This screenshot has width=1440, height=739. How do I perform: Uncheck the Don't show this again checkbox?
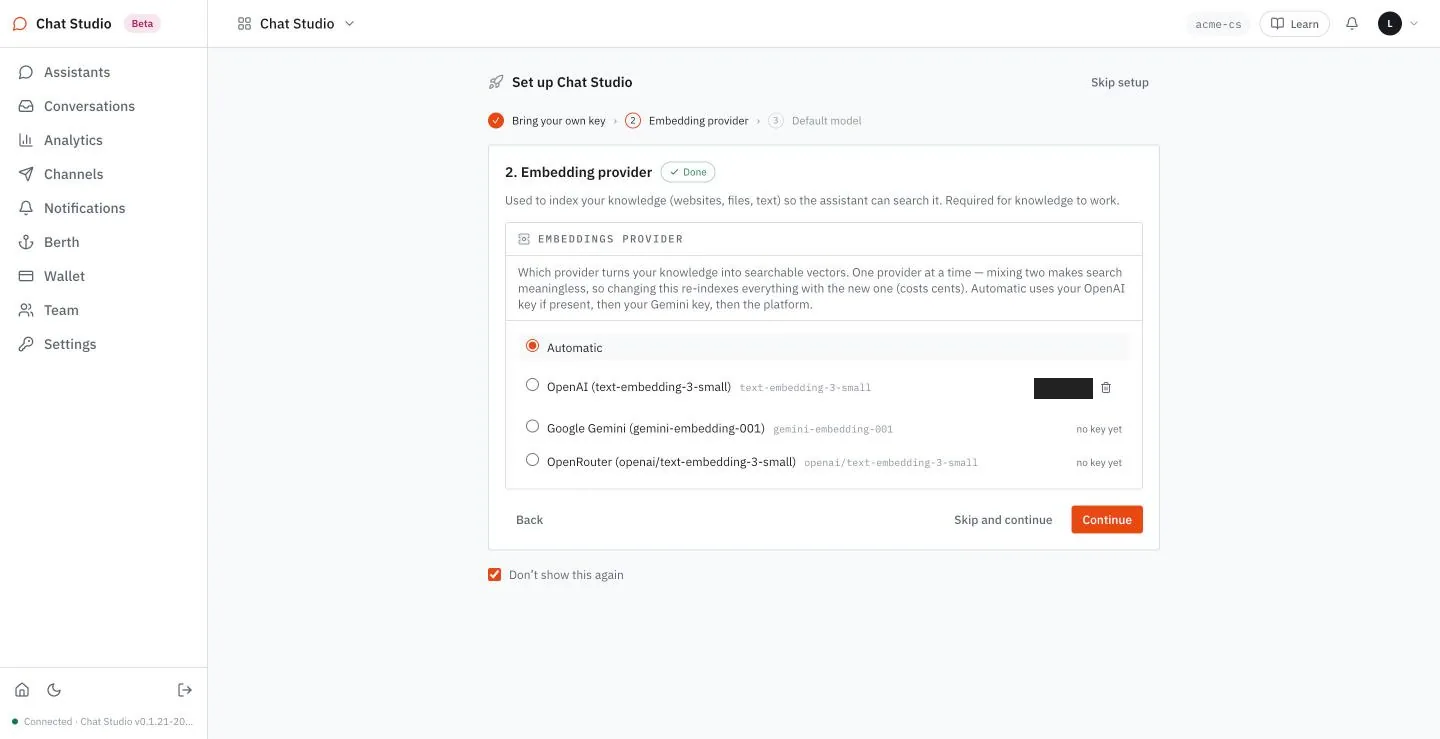coord(494,575)
